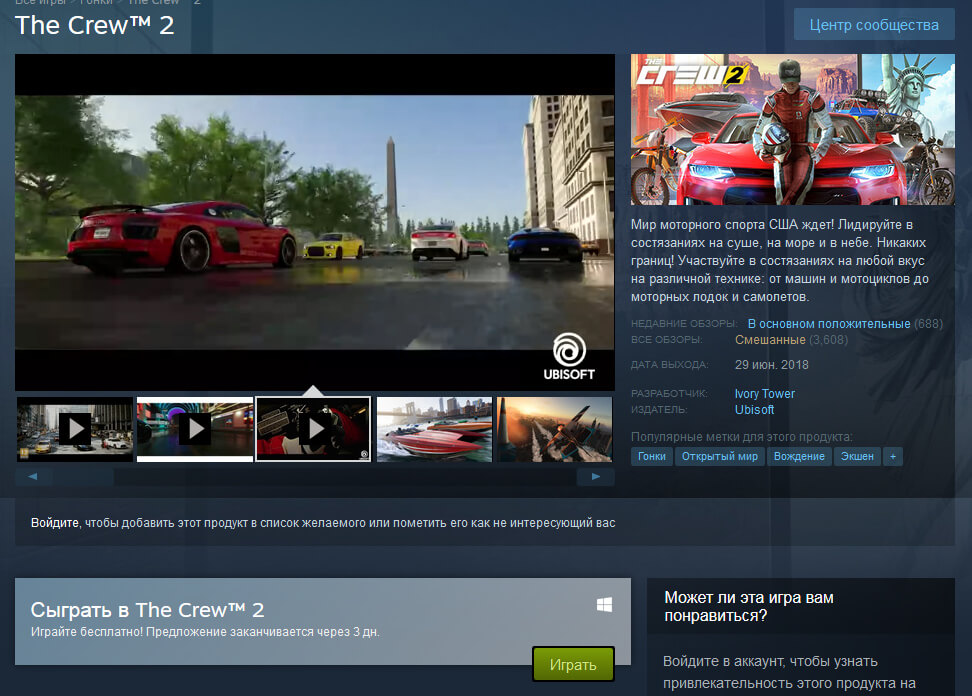Click the left arrow of thumbnail strip
The width and height of the screenshot is (972, 696).
pyautogui.click(x=33, y=477)
